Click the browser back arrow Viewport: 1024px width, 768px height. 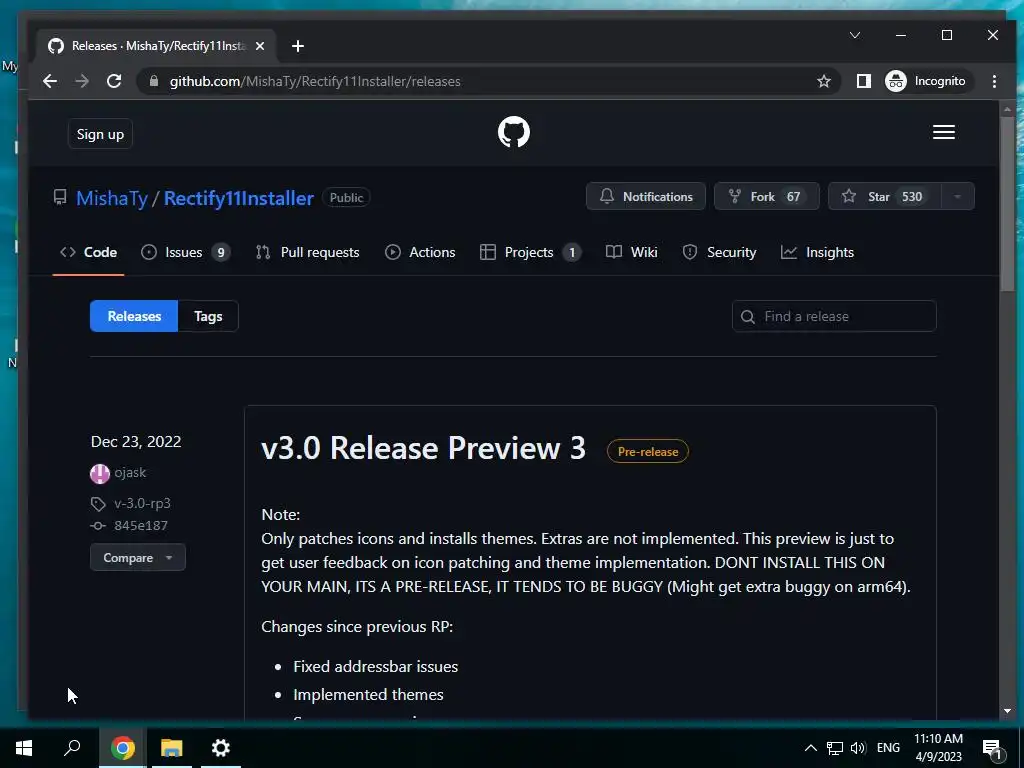click(50, 81)
